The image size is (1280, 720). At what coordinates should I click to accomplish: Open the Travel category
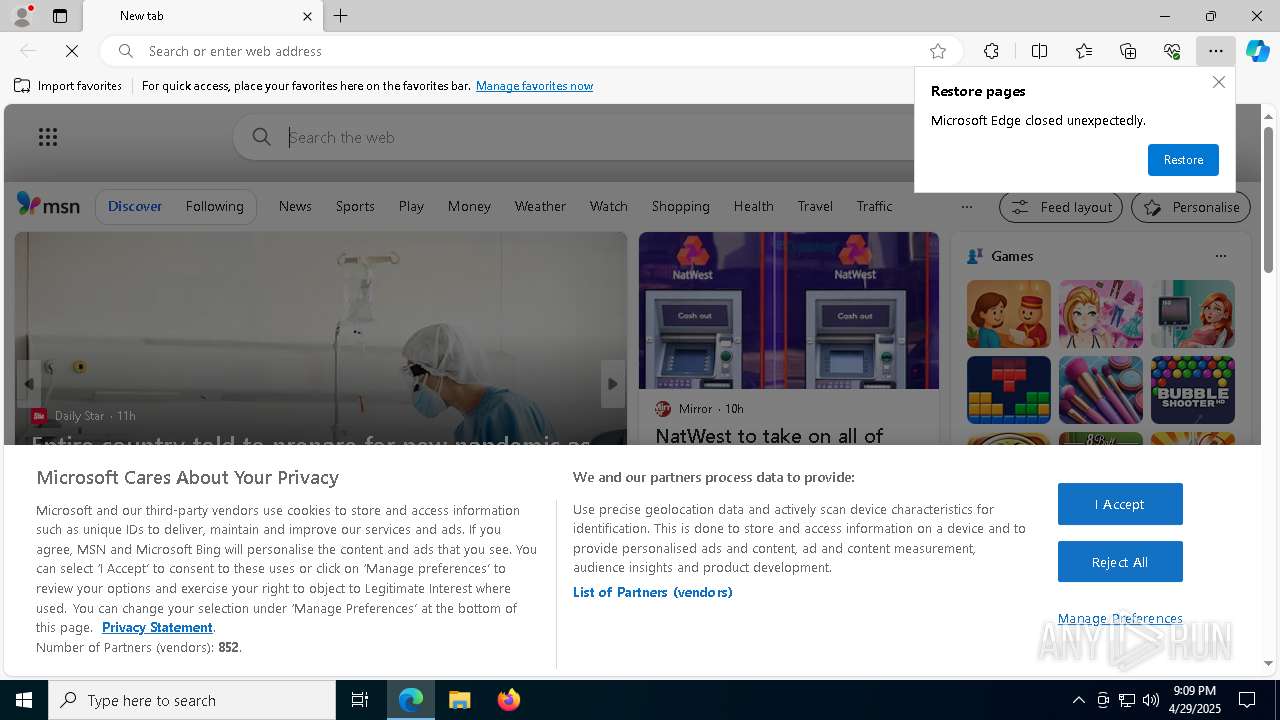click(x=815, y=206)
